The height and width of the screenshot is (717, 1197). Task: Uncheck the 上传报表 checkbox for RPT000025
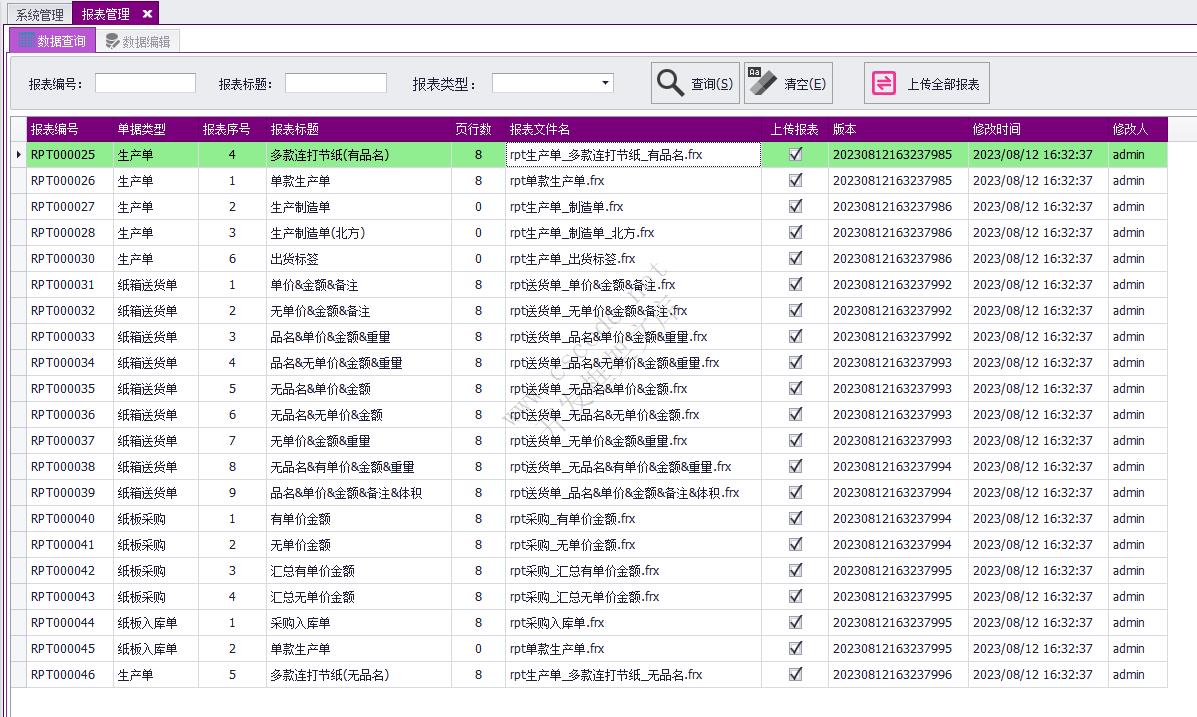pos(795,155)
